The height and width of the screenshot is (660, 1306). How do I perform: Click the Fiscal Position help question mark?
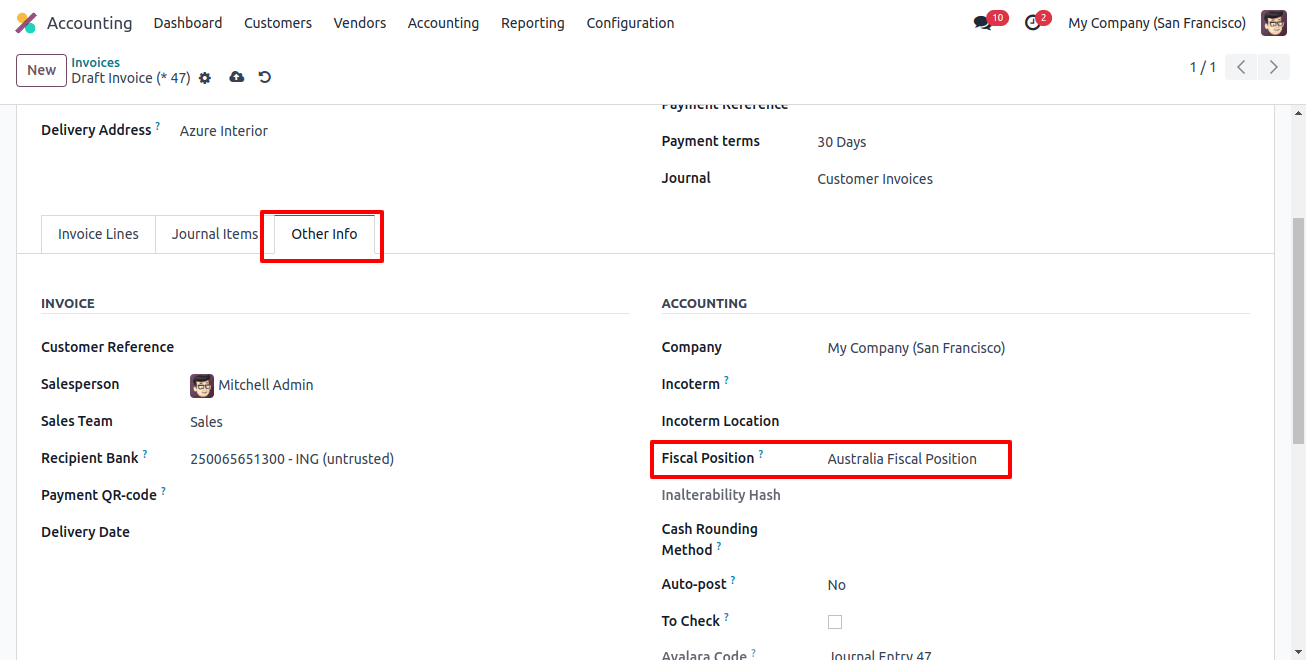tap(761, 454)
